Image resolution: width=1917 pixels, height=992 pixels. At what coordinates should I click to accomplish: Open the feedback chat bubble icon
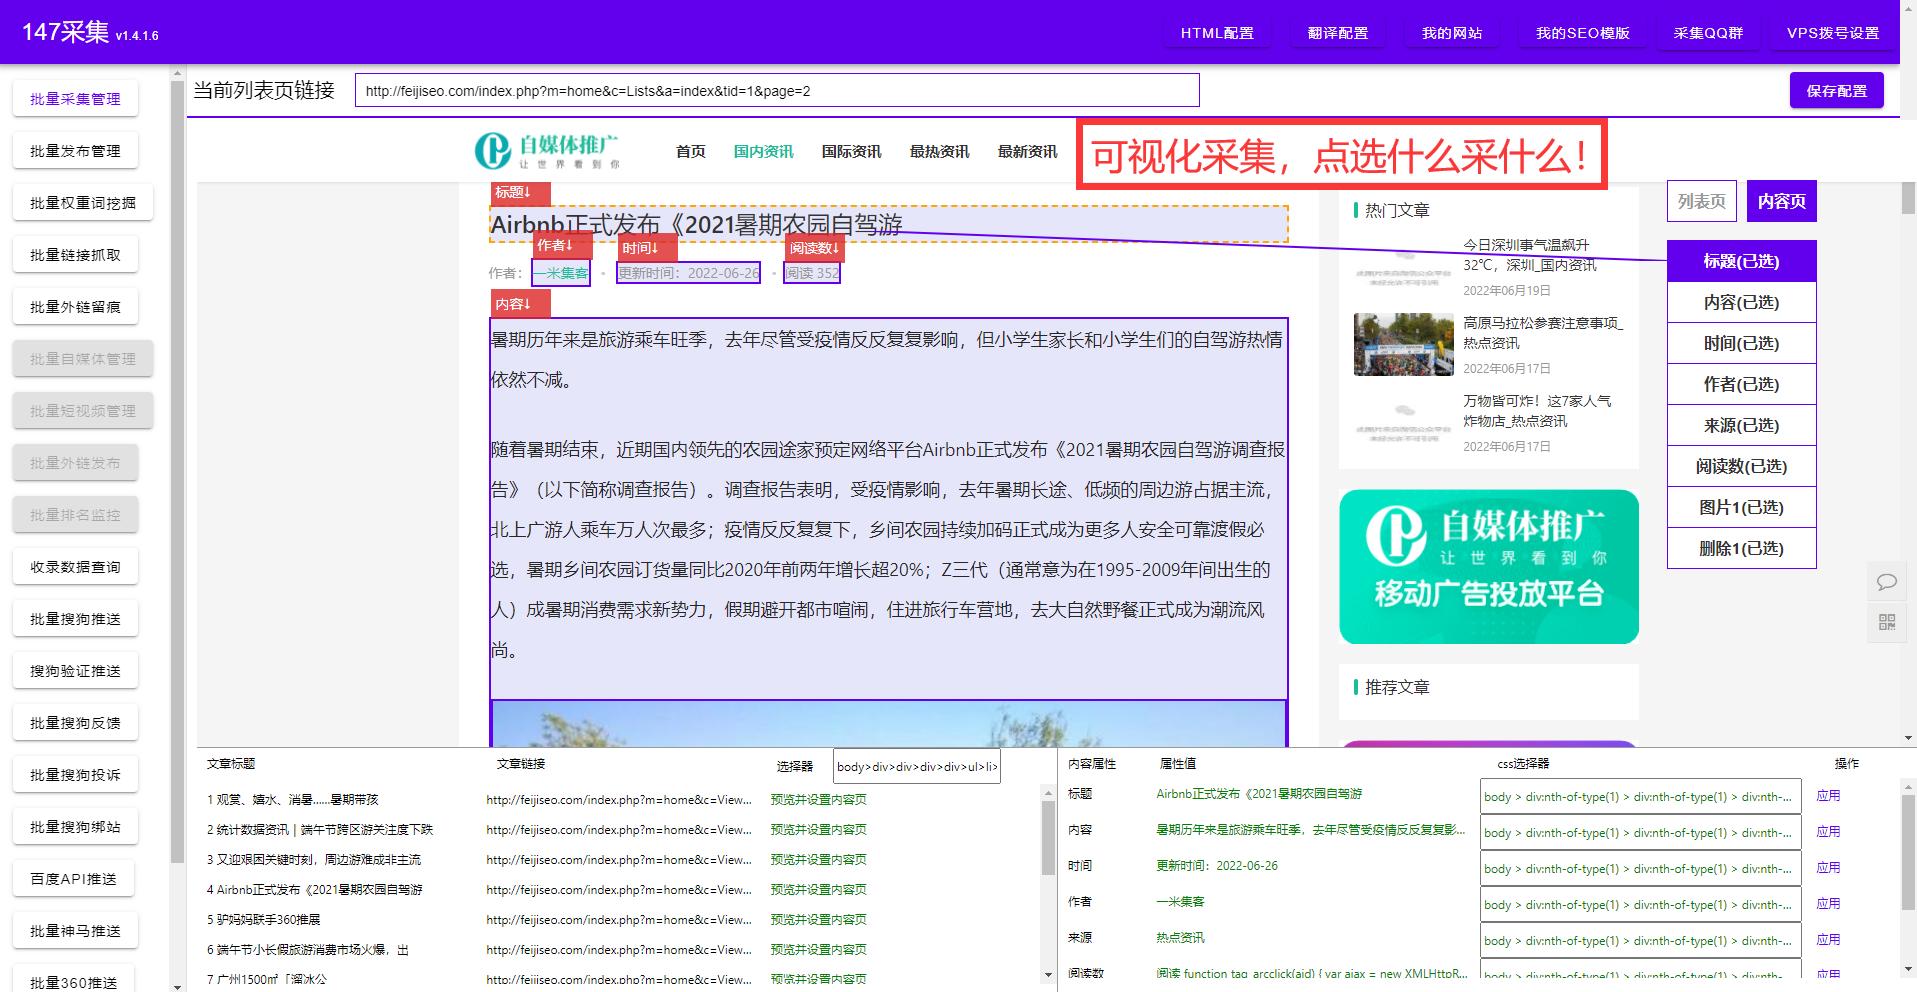(x=1886, y=582)
